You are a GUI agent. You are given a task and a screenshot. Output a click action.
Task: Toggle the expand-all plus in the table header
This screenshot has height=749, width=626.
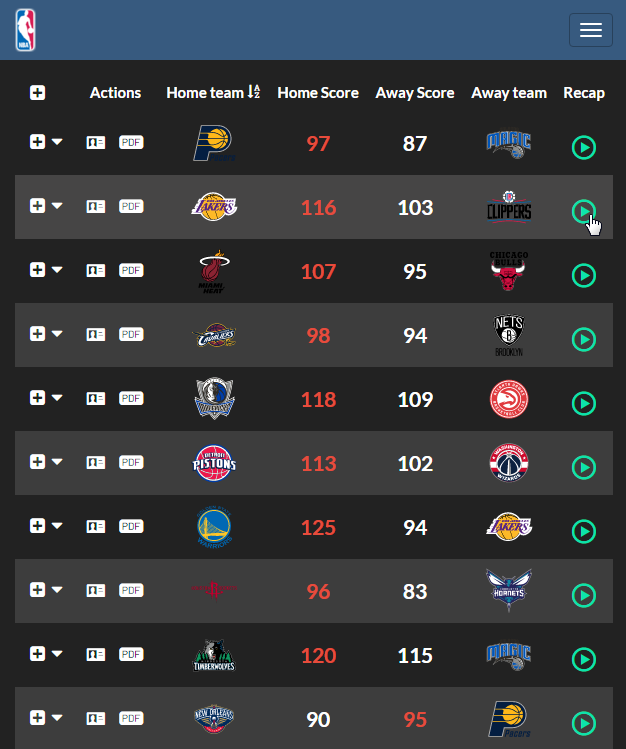click(x=37, y=93)
